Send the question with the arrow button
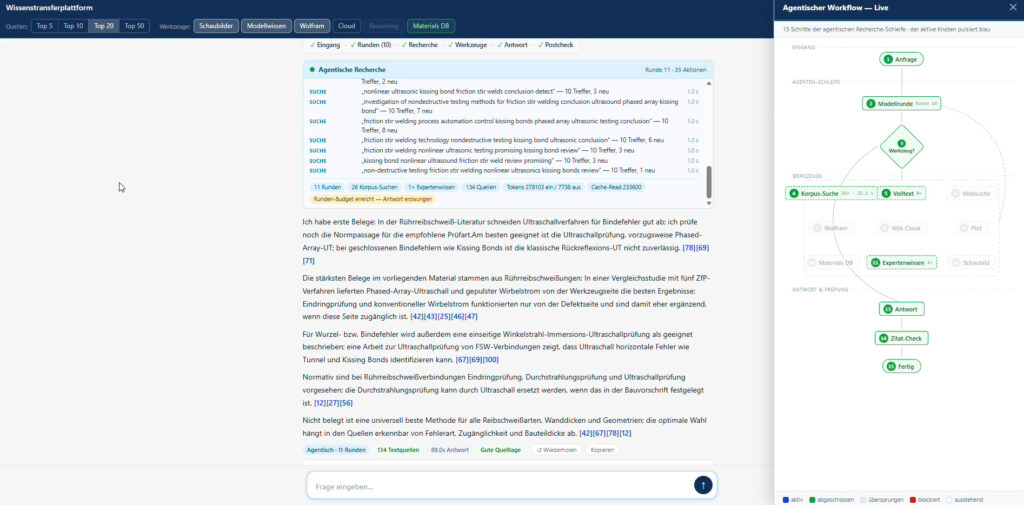The image size is (1024, 505). (x=703, y=485)
